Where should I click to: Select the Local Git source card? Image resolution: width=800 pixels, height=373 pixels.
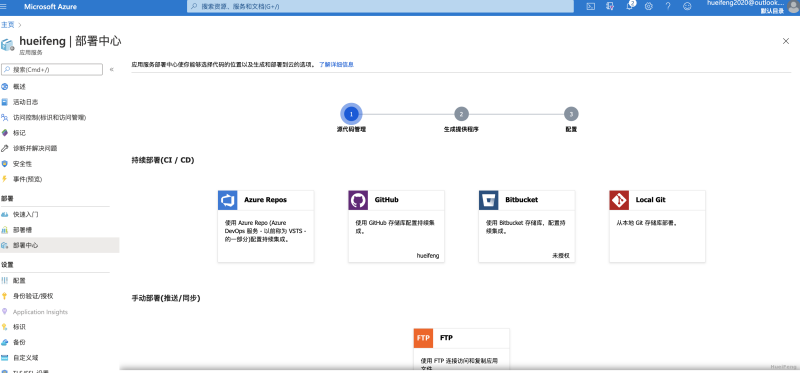point(657,227)
